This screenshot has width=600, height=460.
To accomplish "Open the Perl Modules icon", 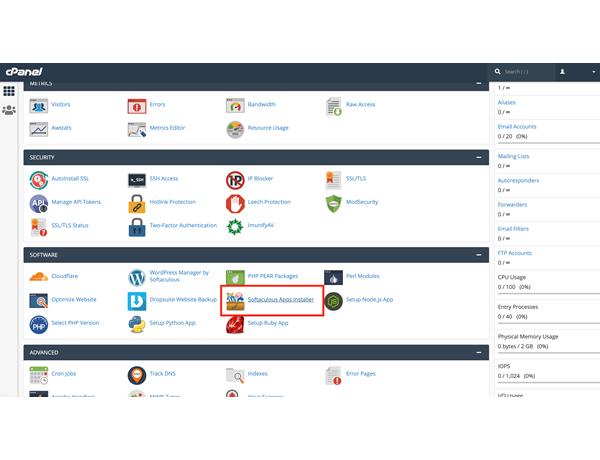I will (333, 278).
